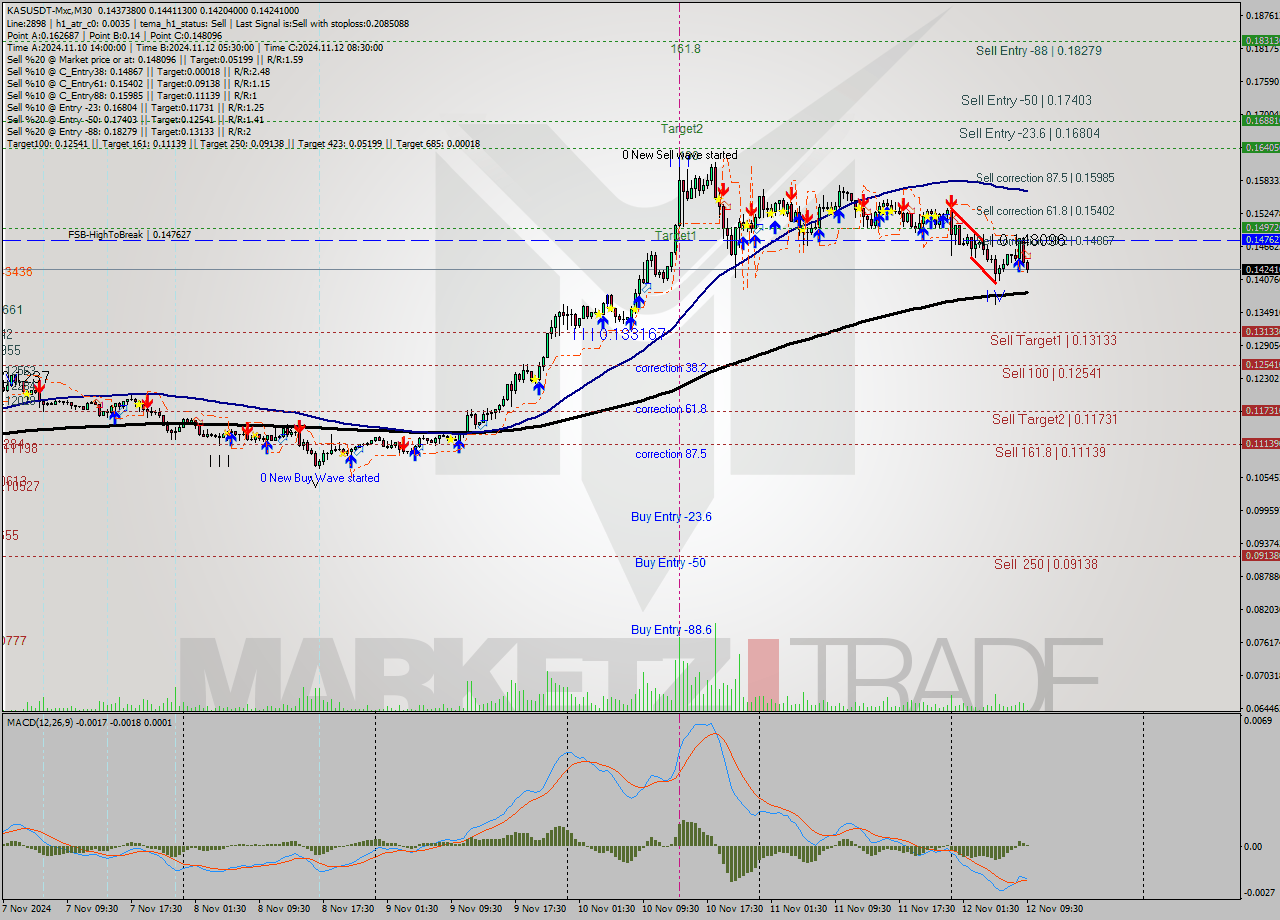The height and width of the screenshot is (920, 1280).
Task: Click the '11 Nov 17:30' time axis label
Action: click(927, 909)
